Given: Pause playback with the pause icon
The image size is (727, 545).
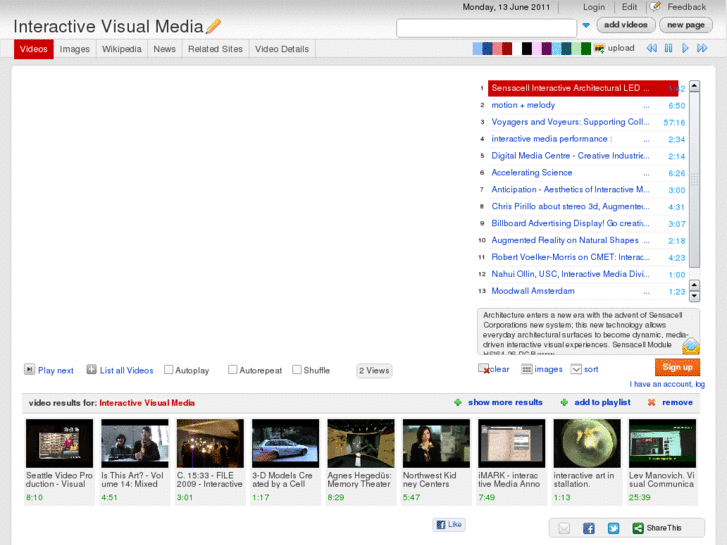Looking at the screenshot, I should 668,48.
